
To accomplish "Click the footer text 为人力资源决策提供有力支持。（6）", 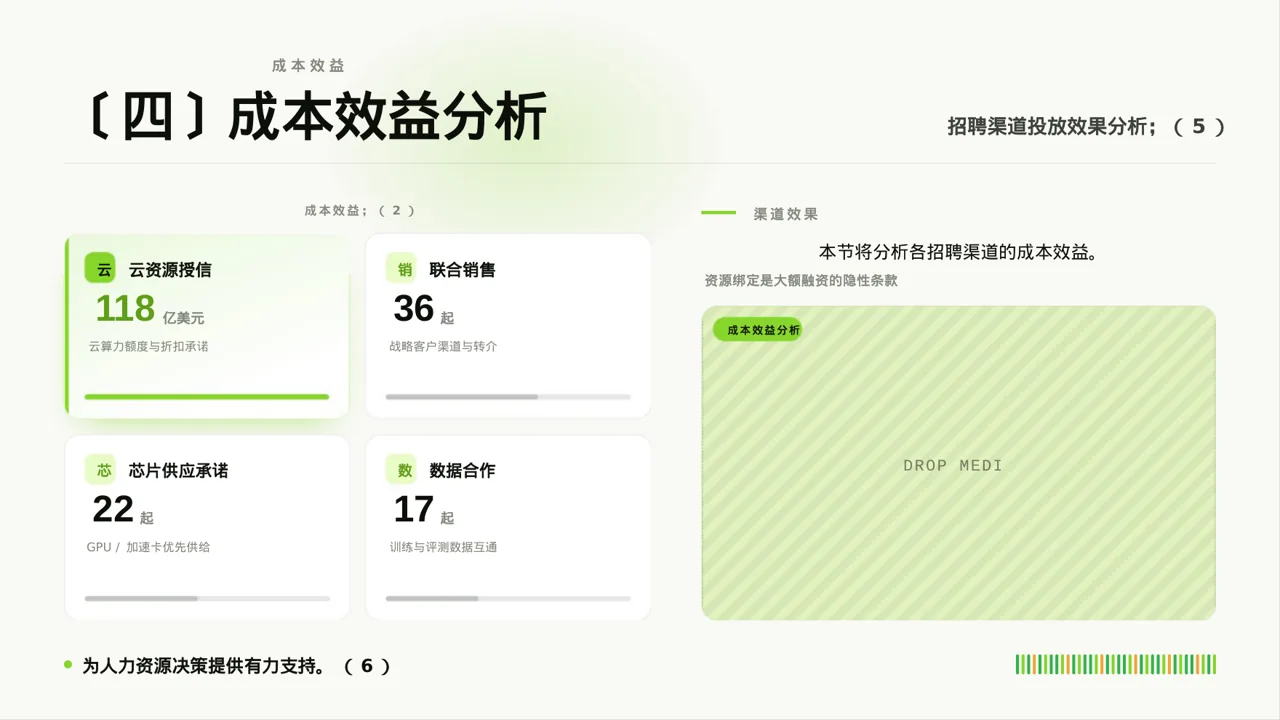I will pos(236,666).
